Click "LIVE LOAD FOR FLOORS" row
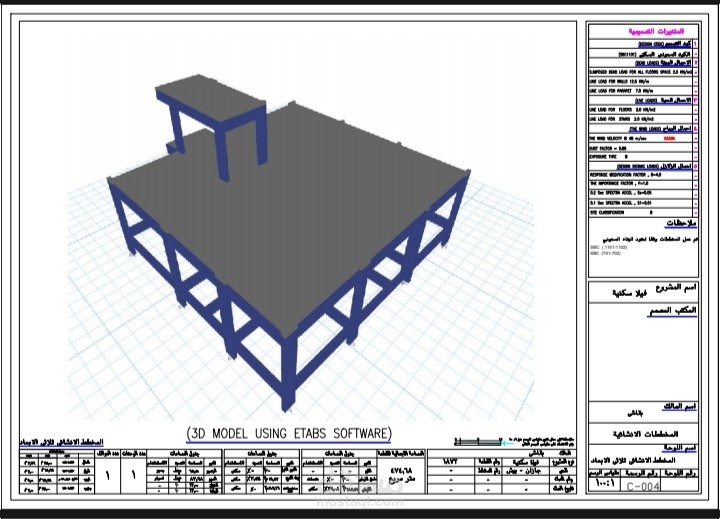Screen dimensions: 720x519 pos(641,110)
